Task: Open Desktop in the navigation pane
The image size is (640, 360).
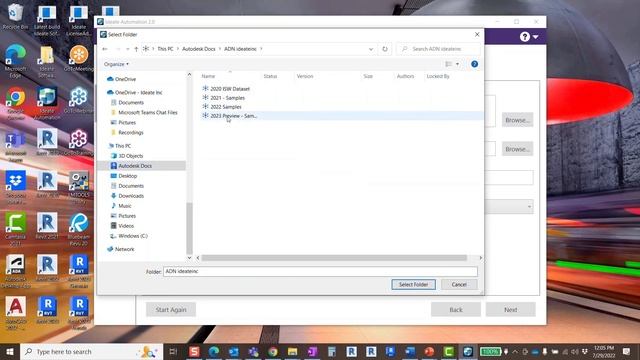Action: click(x=124, y=176)
